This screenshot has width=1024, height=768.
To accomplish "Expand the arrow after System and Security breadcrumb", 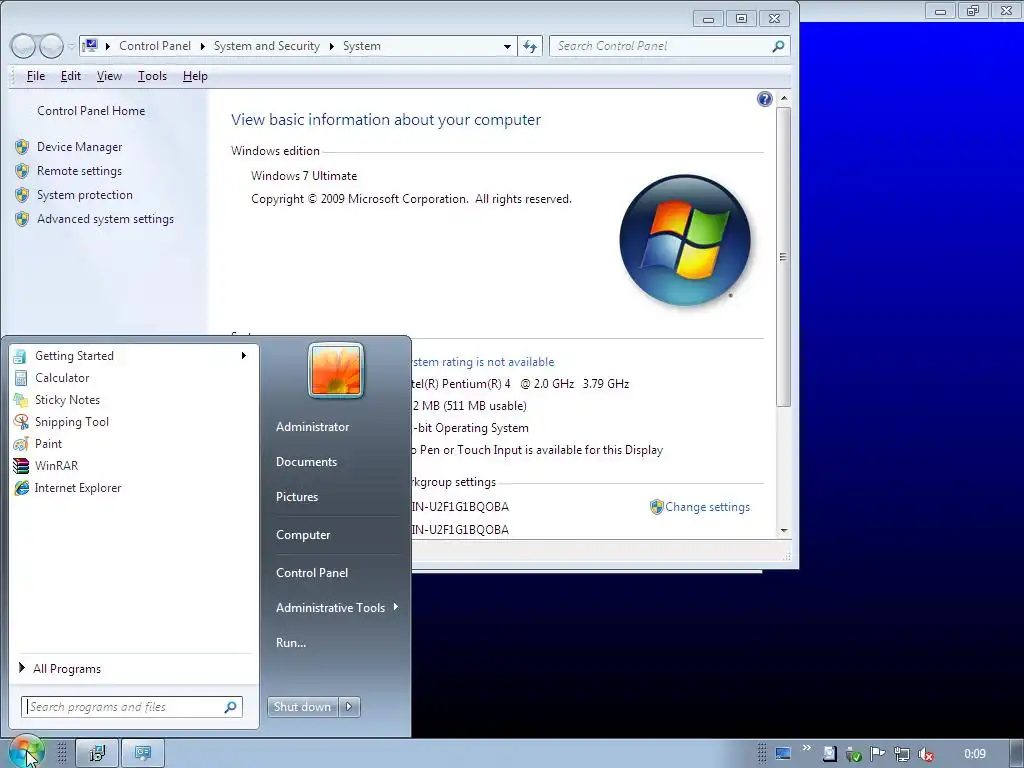I will pos(332,46).
